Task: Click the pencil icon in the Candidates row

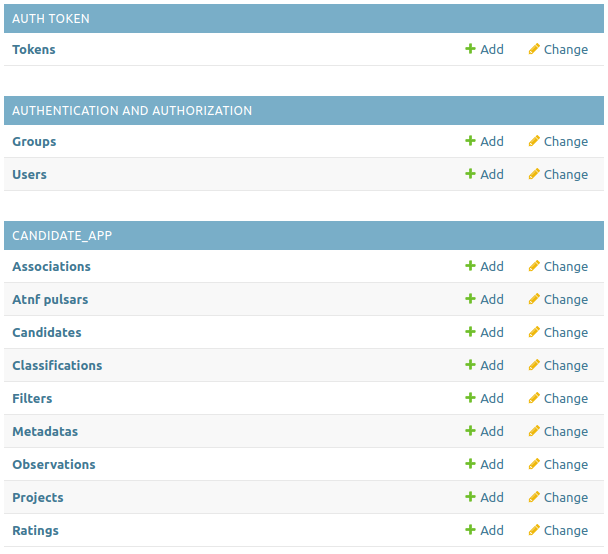Action: 534,331
